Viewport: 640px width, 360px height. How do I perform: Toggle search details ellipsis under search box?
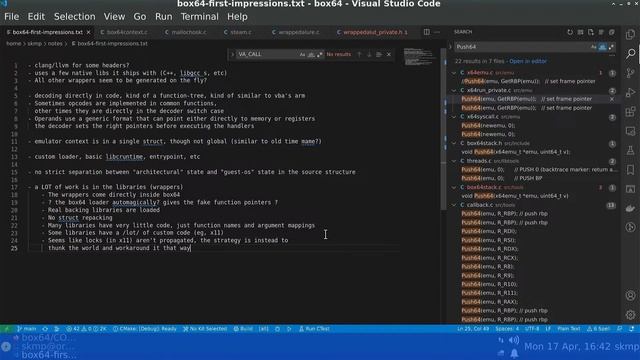(611, 56)
